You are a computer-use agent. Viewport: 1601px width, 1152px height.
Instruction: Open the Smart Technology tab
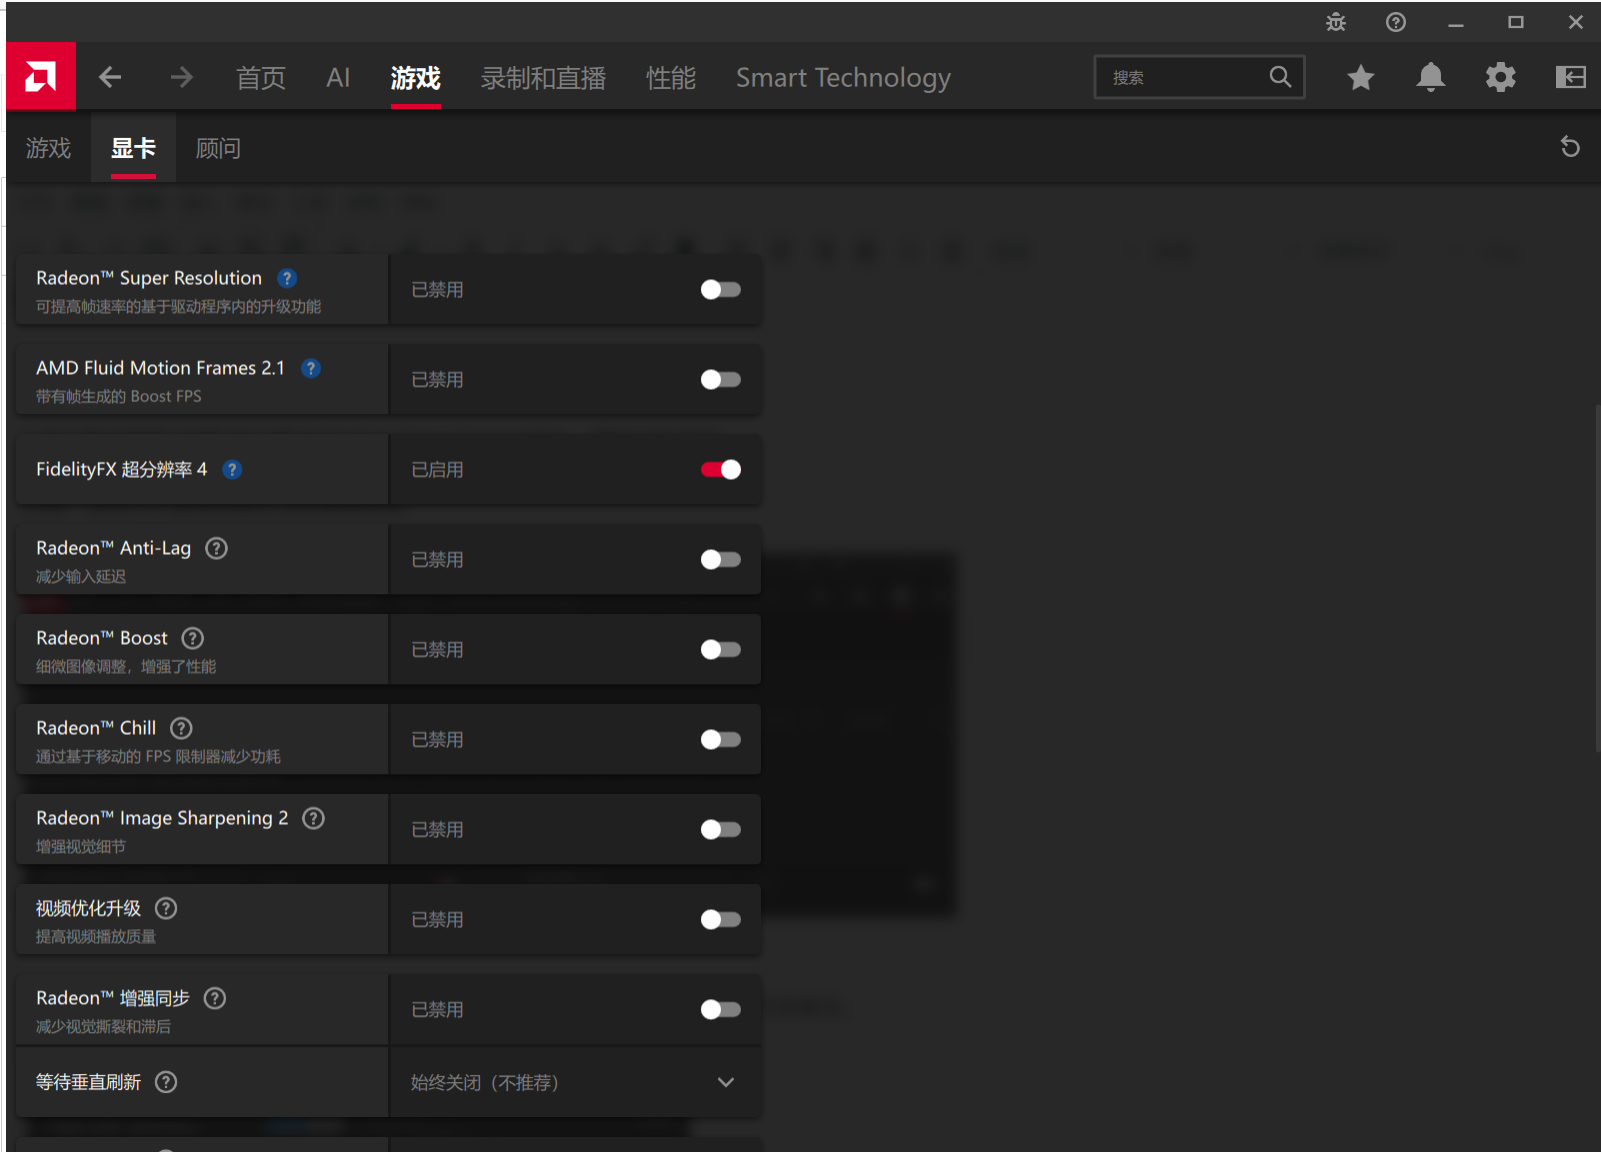pos(843,78)
